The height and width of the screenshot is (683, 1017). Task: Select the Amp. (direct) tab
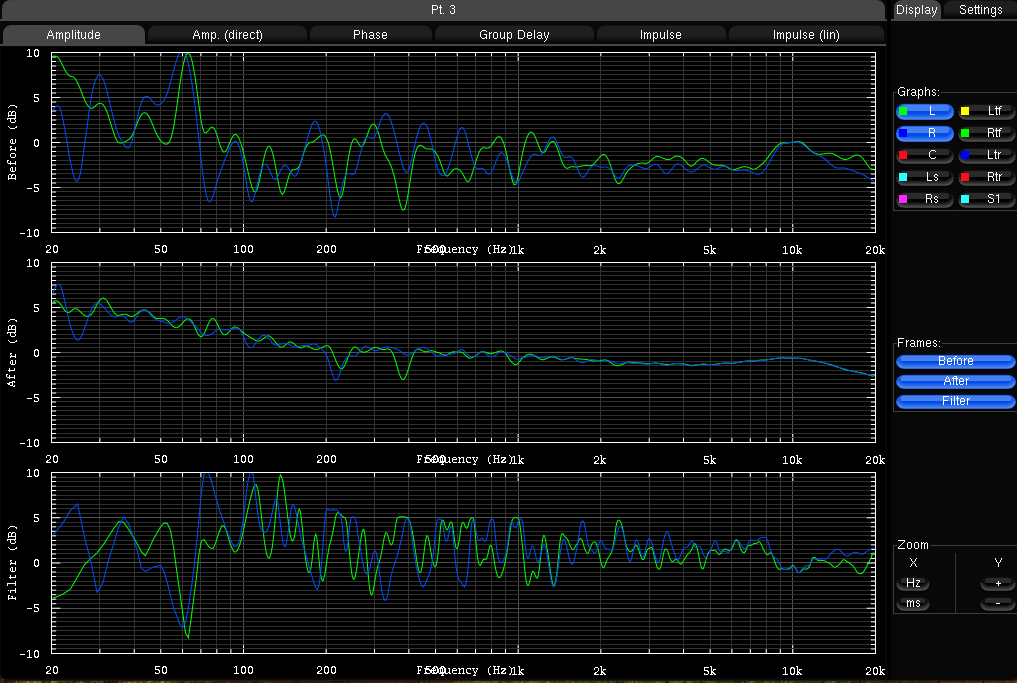coord(227,35)
